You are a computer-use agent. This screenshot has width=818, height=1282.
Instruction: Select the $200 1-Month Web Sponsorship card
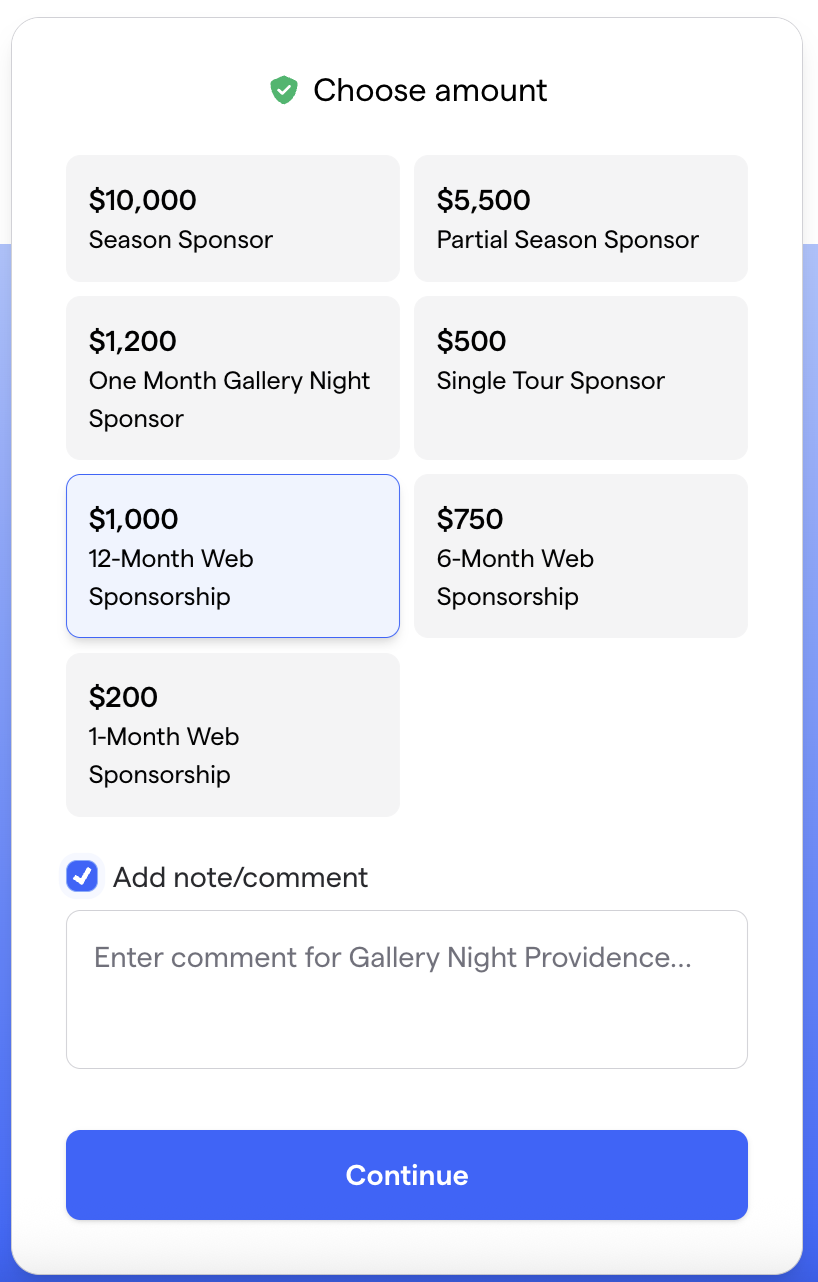tap(232, 734)
